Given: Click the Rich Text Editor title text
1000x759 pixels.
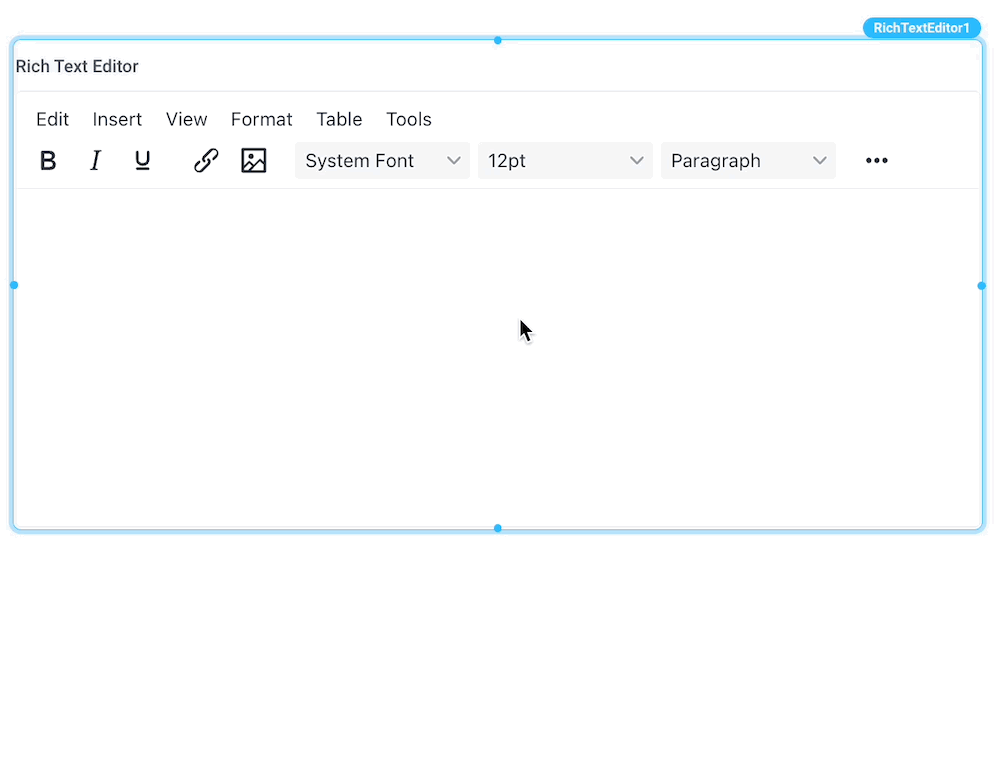Looking at the screenshot, I should 77,66.
